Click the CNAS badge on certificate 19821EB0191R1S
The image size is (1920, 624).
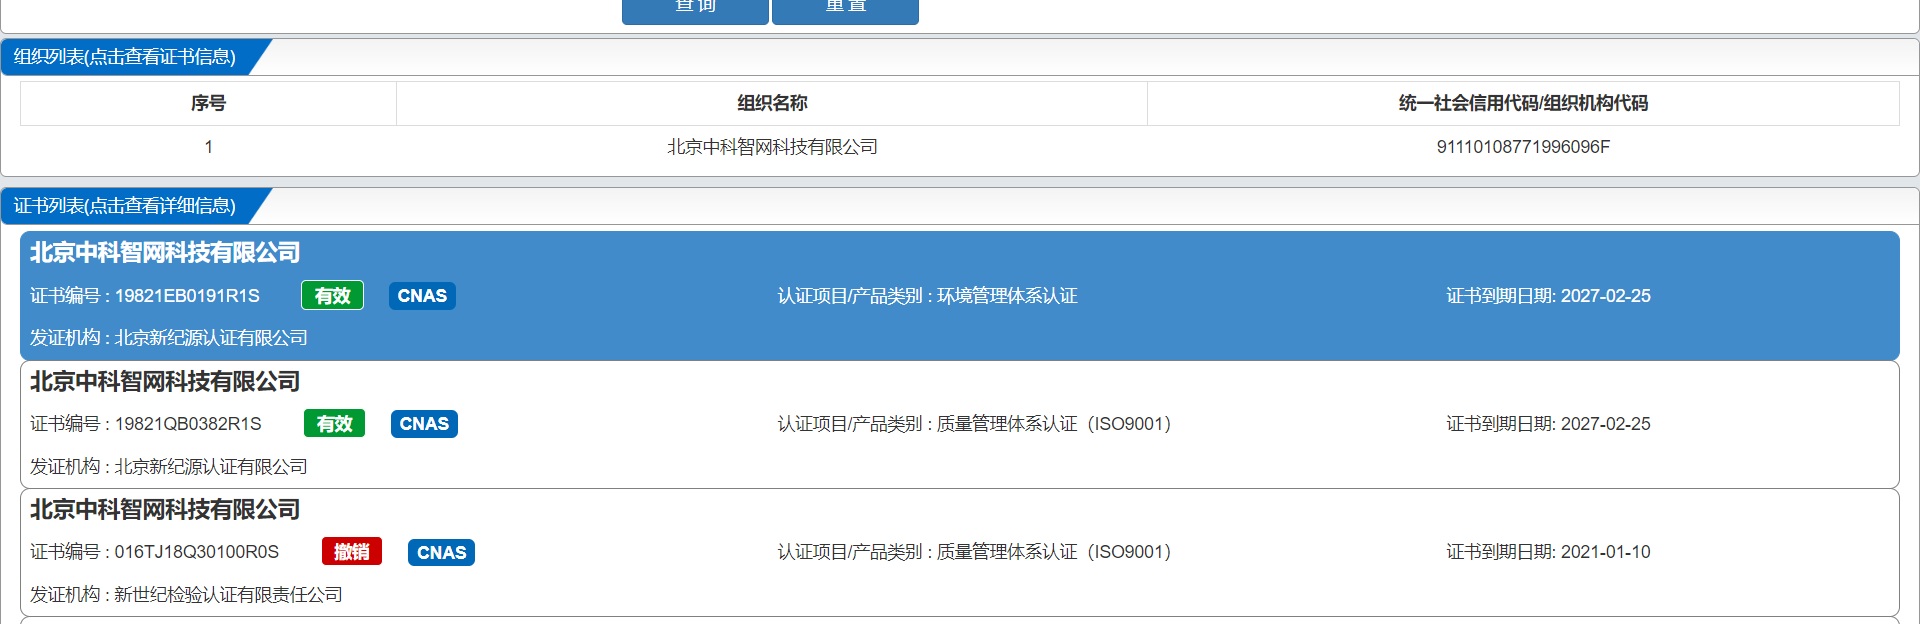(422, 296)
